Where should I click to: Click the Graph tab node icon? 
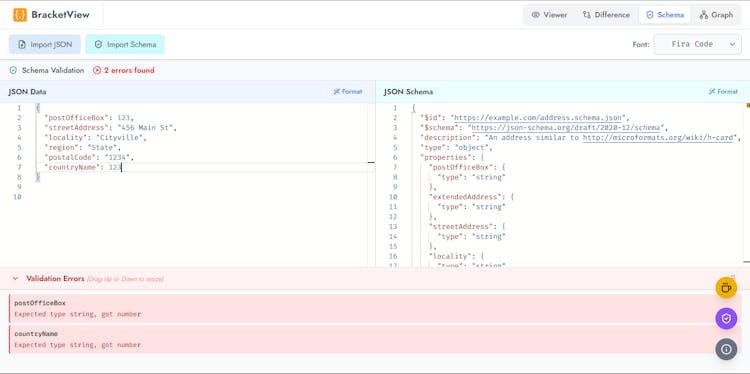click(x=704, y=15)
